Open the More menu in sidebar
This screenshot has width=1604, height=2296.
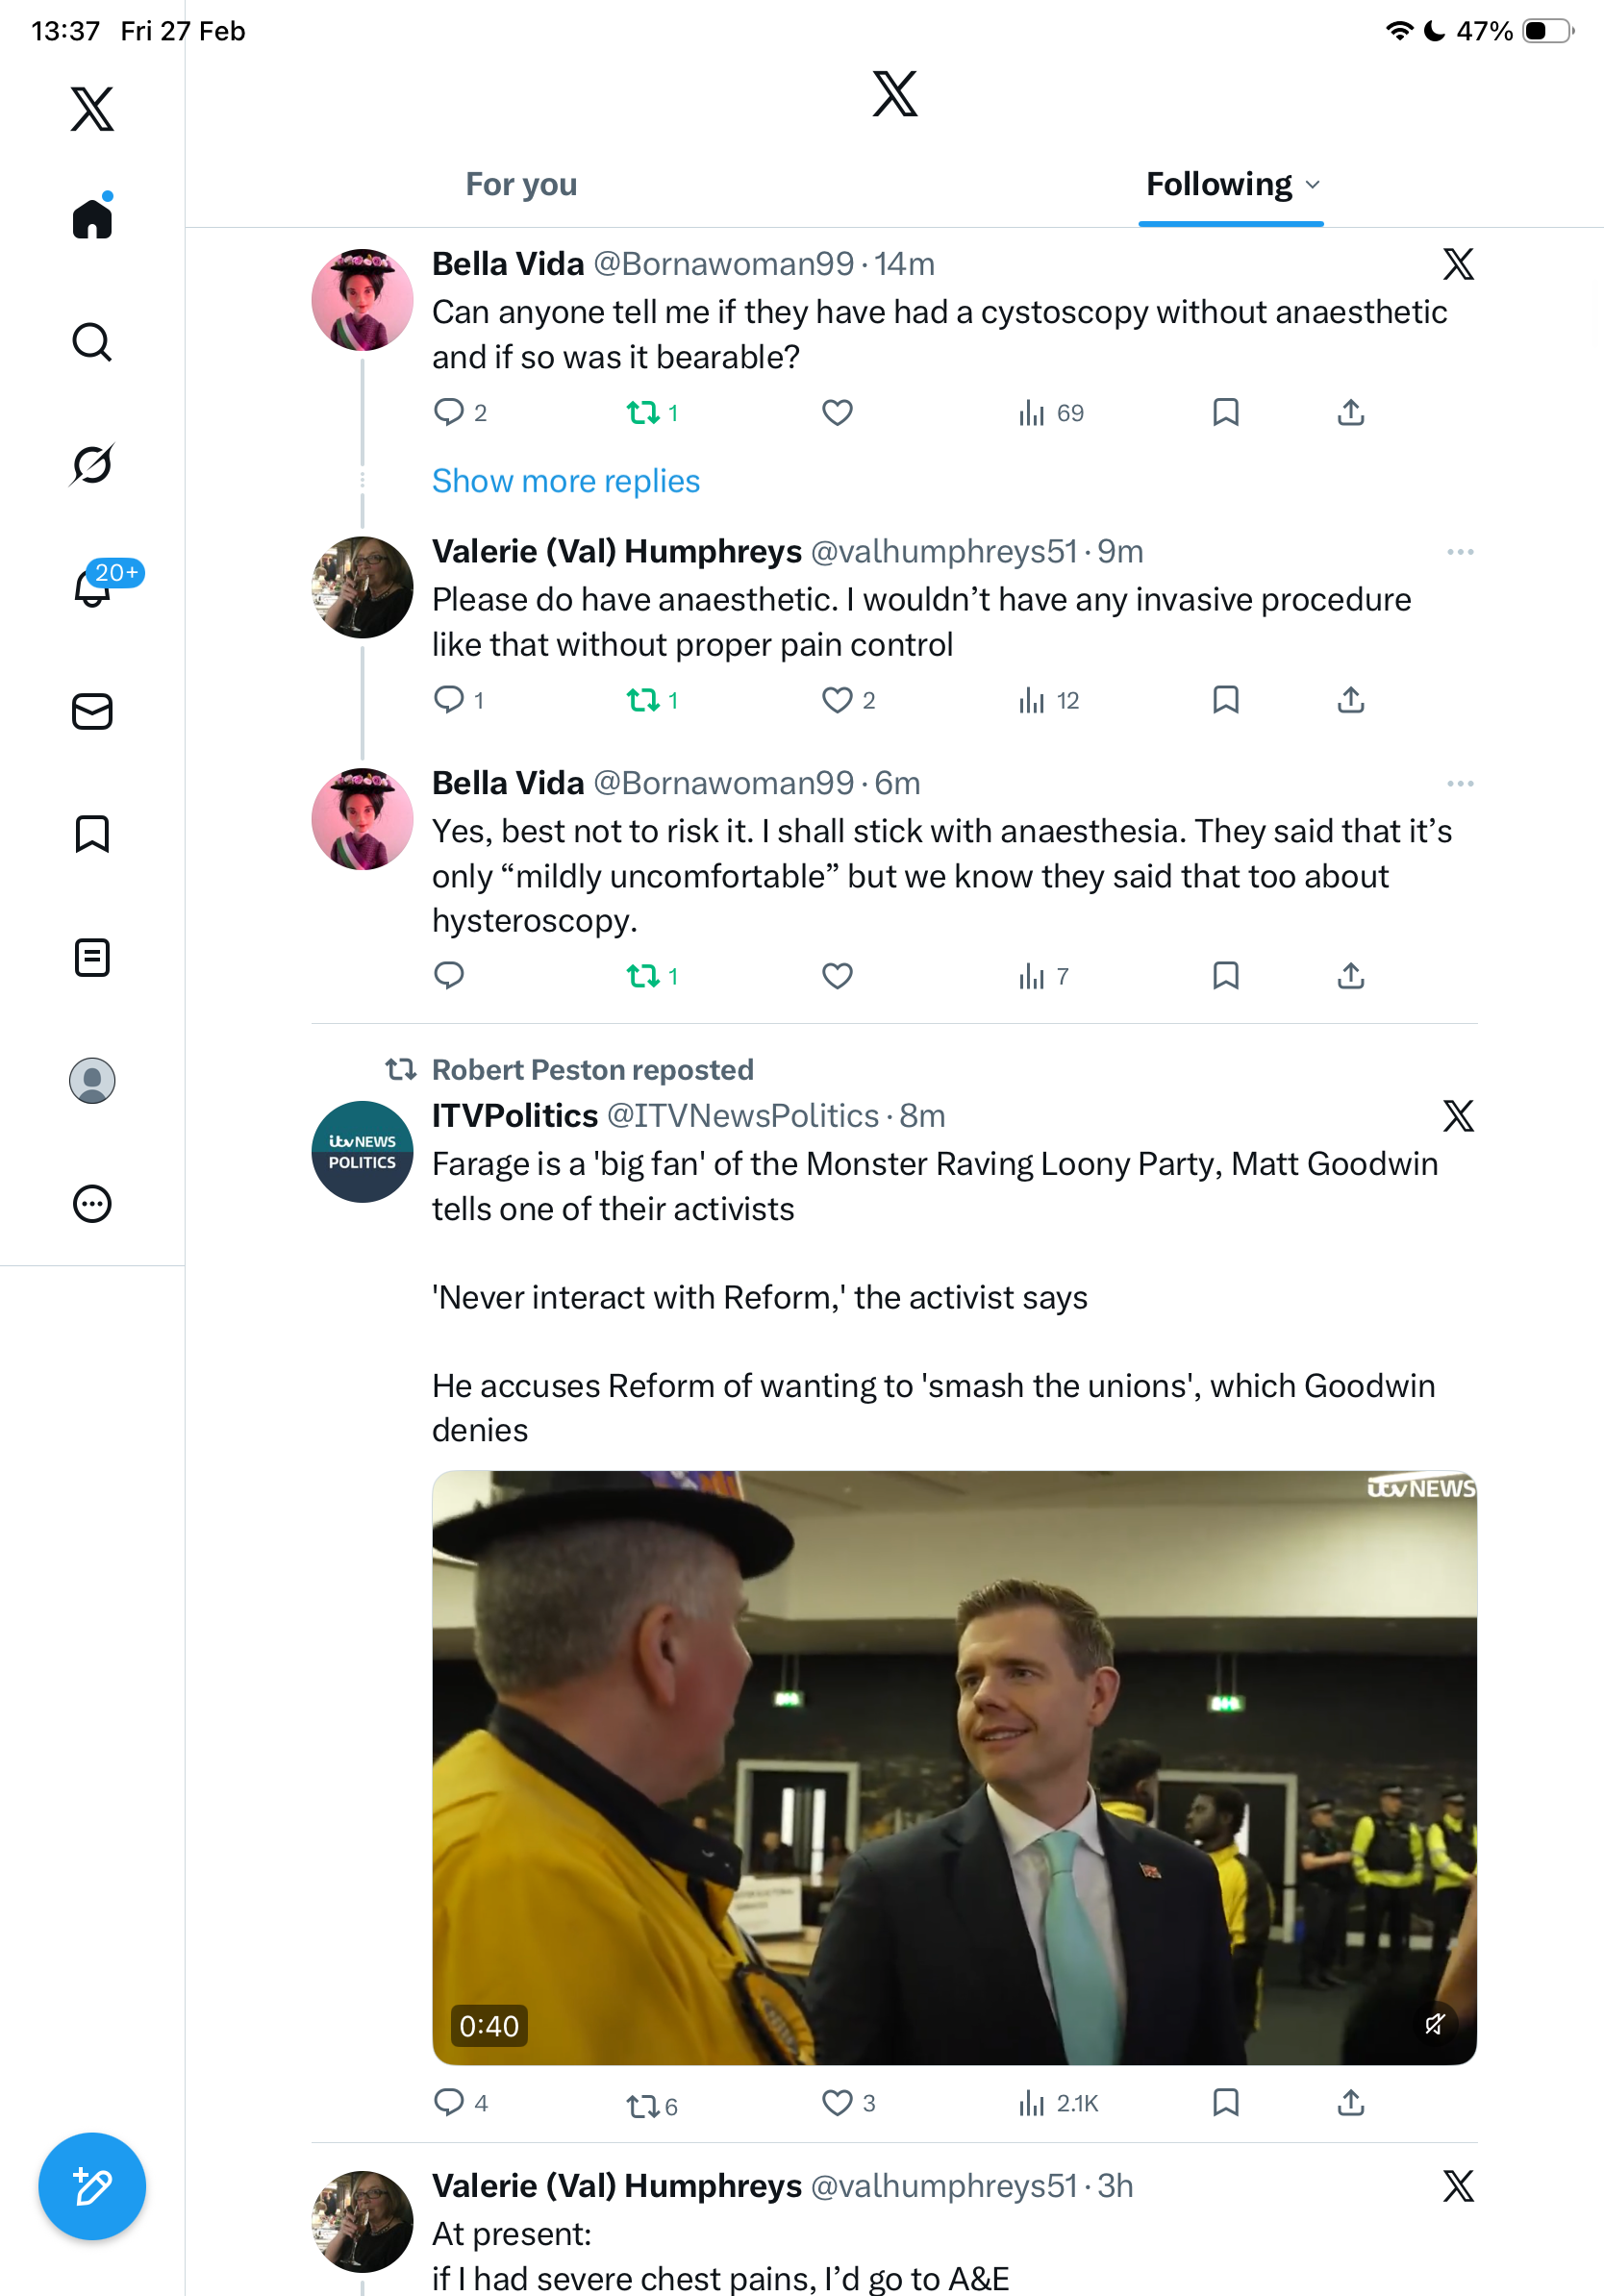click(x=92, y=1203)
